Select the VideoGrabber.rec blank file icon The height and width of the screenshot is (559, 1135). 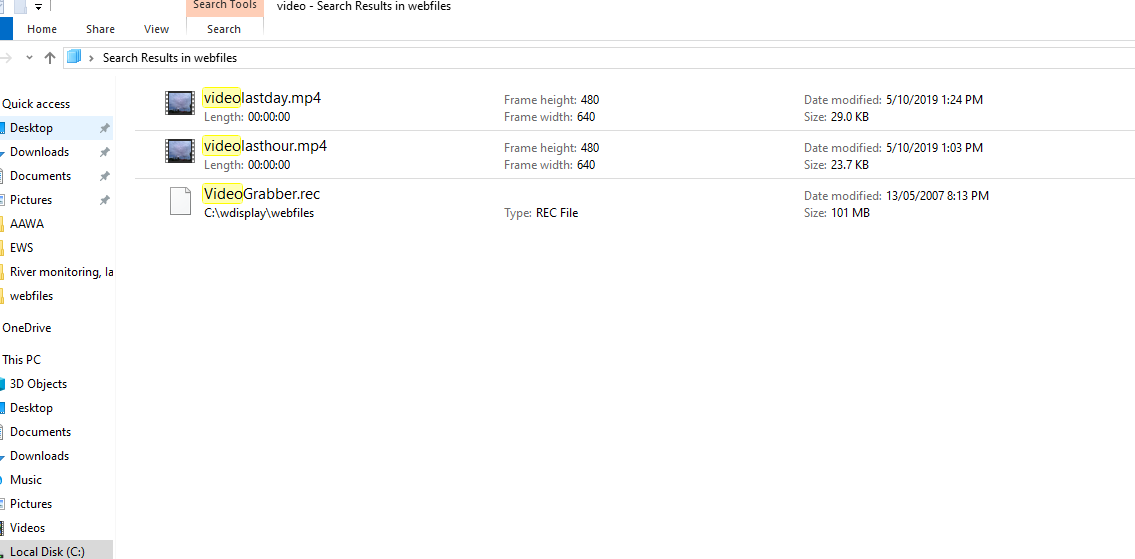coord(180,201)
